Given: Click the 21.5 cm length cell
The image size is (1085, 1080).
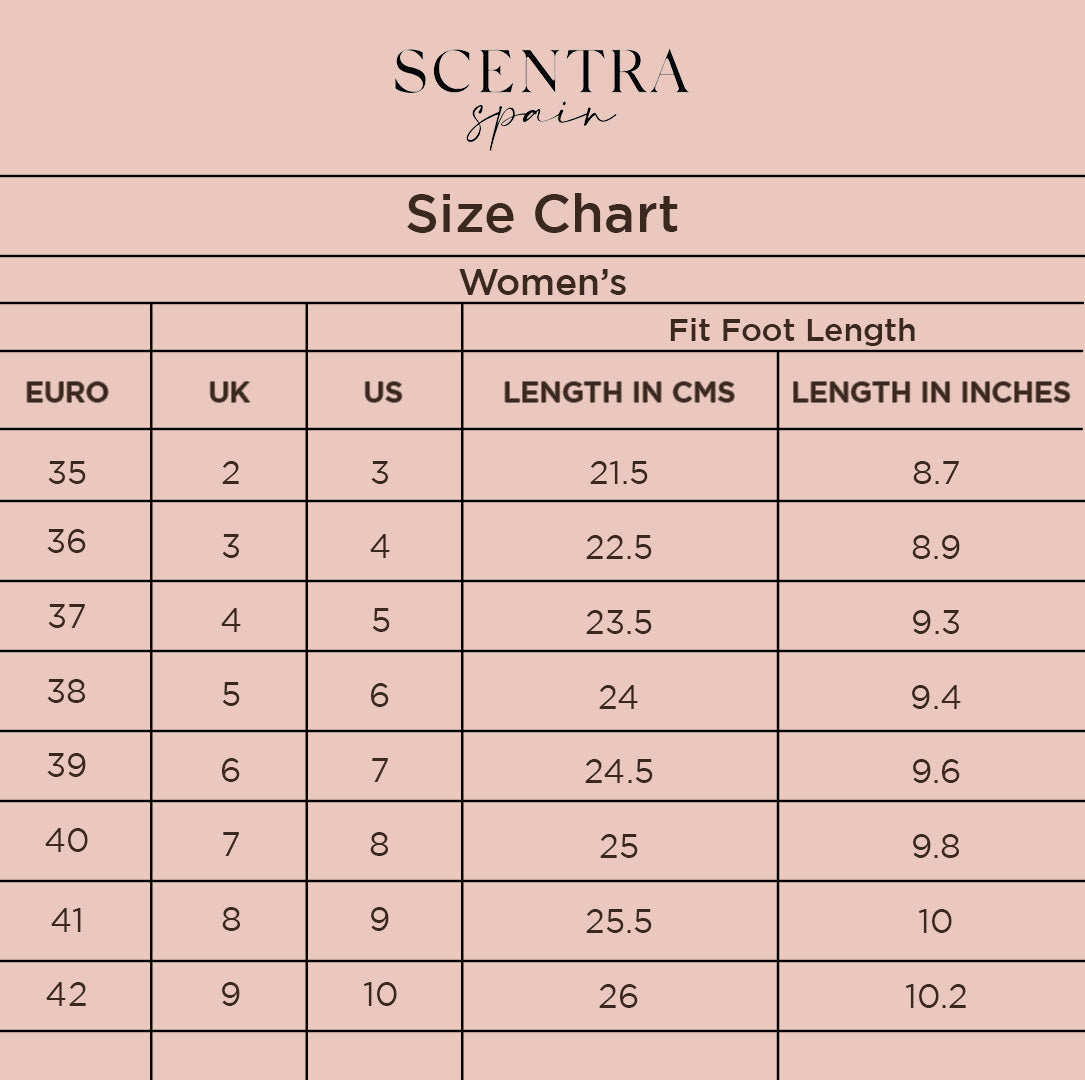Looking at the screenshot, I should (x=619, y=472).
